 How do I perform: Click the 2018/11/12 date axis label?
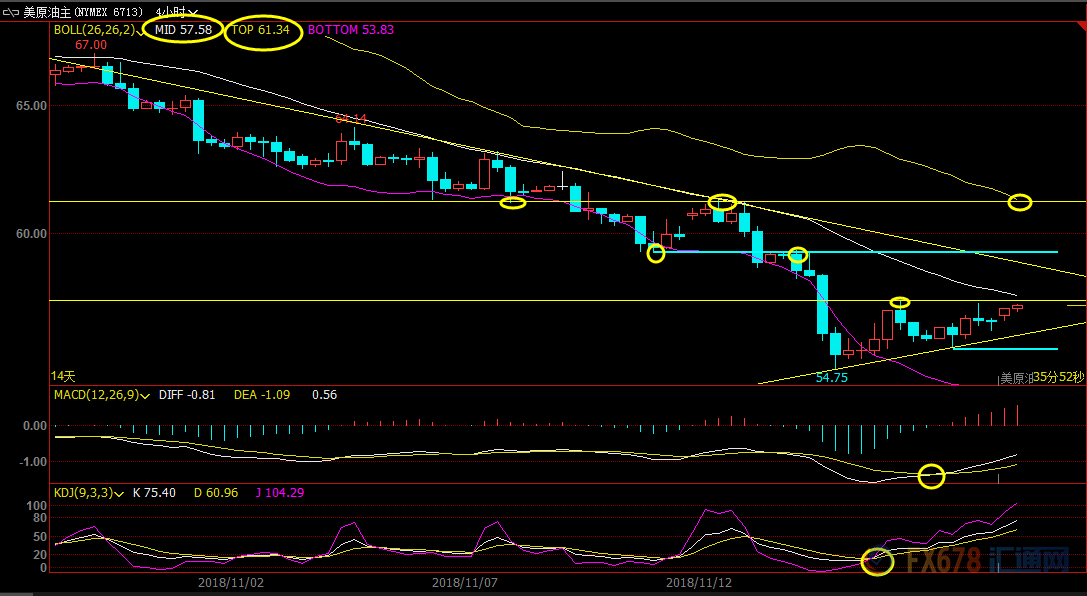[x=699, y=583]
